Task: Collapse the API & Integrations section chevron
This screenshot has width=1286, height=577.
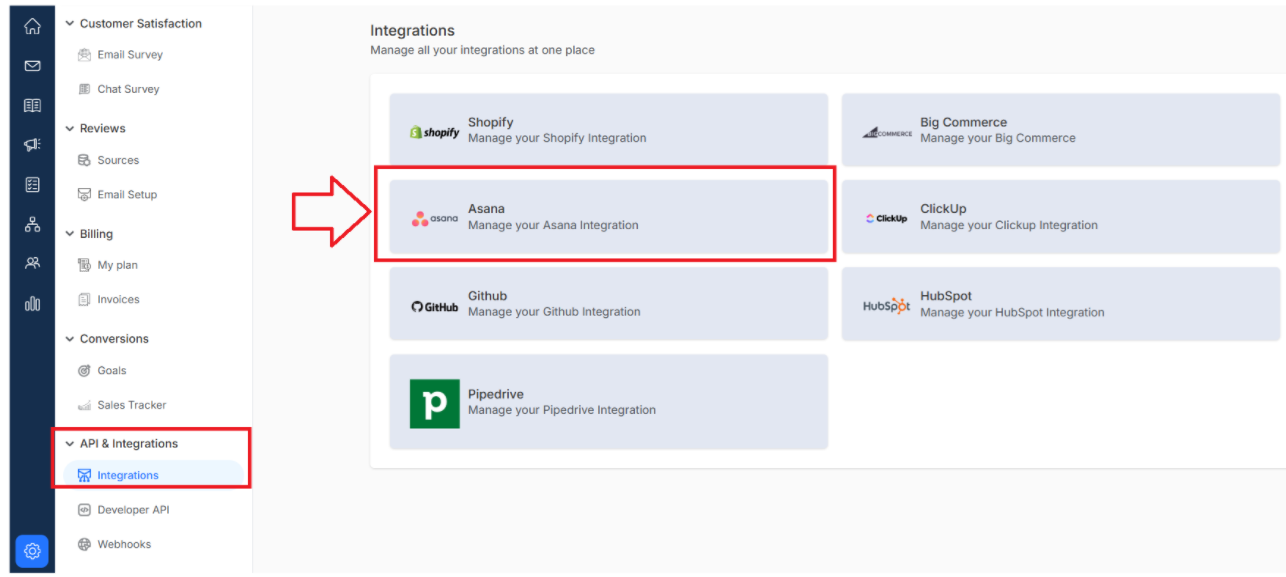Action: [x=70, y=443]
